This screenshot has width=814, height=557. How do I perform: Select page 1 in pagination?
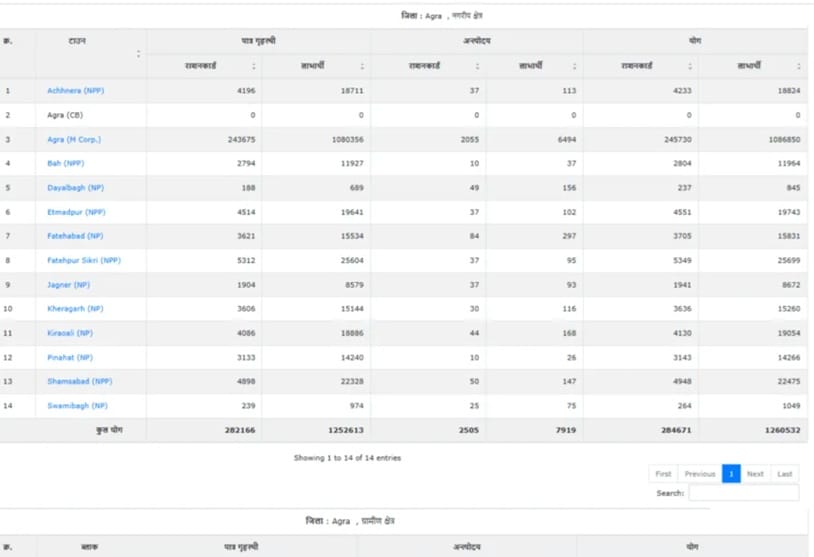click(731, 474)
